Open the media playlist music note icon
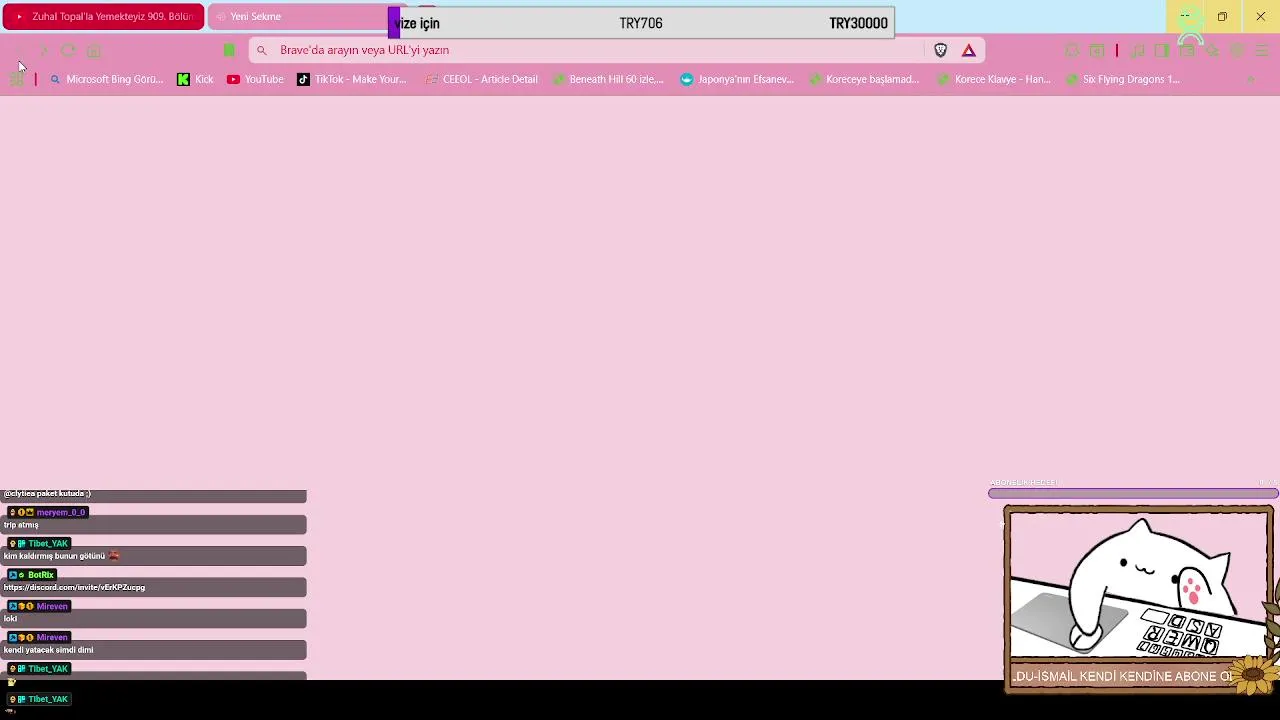 click(1137, 50)
